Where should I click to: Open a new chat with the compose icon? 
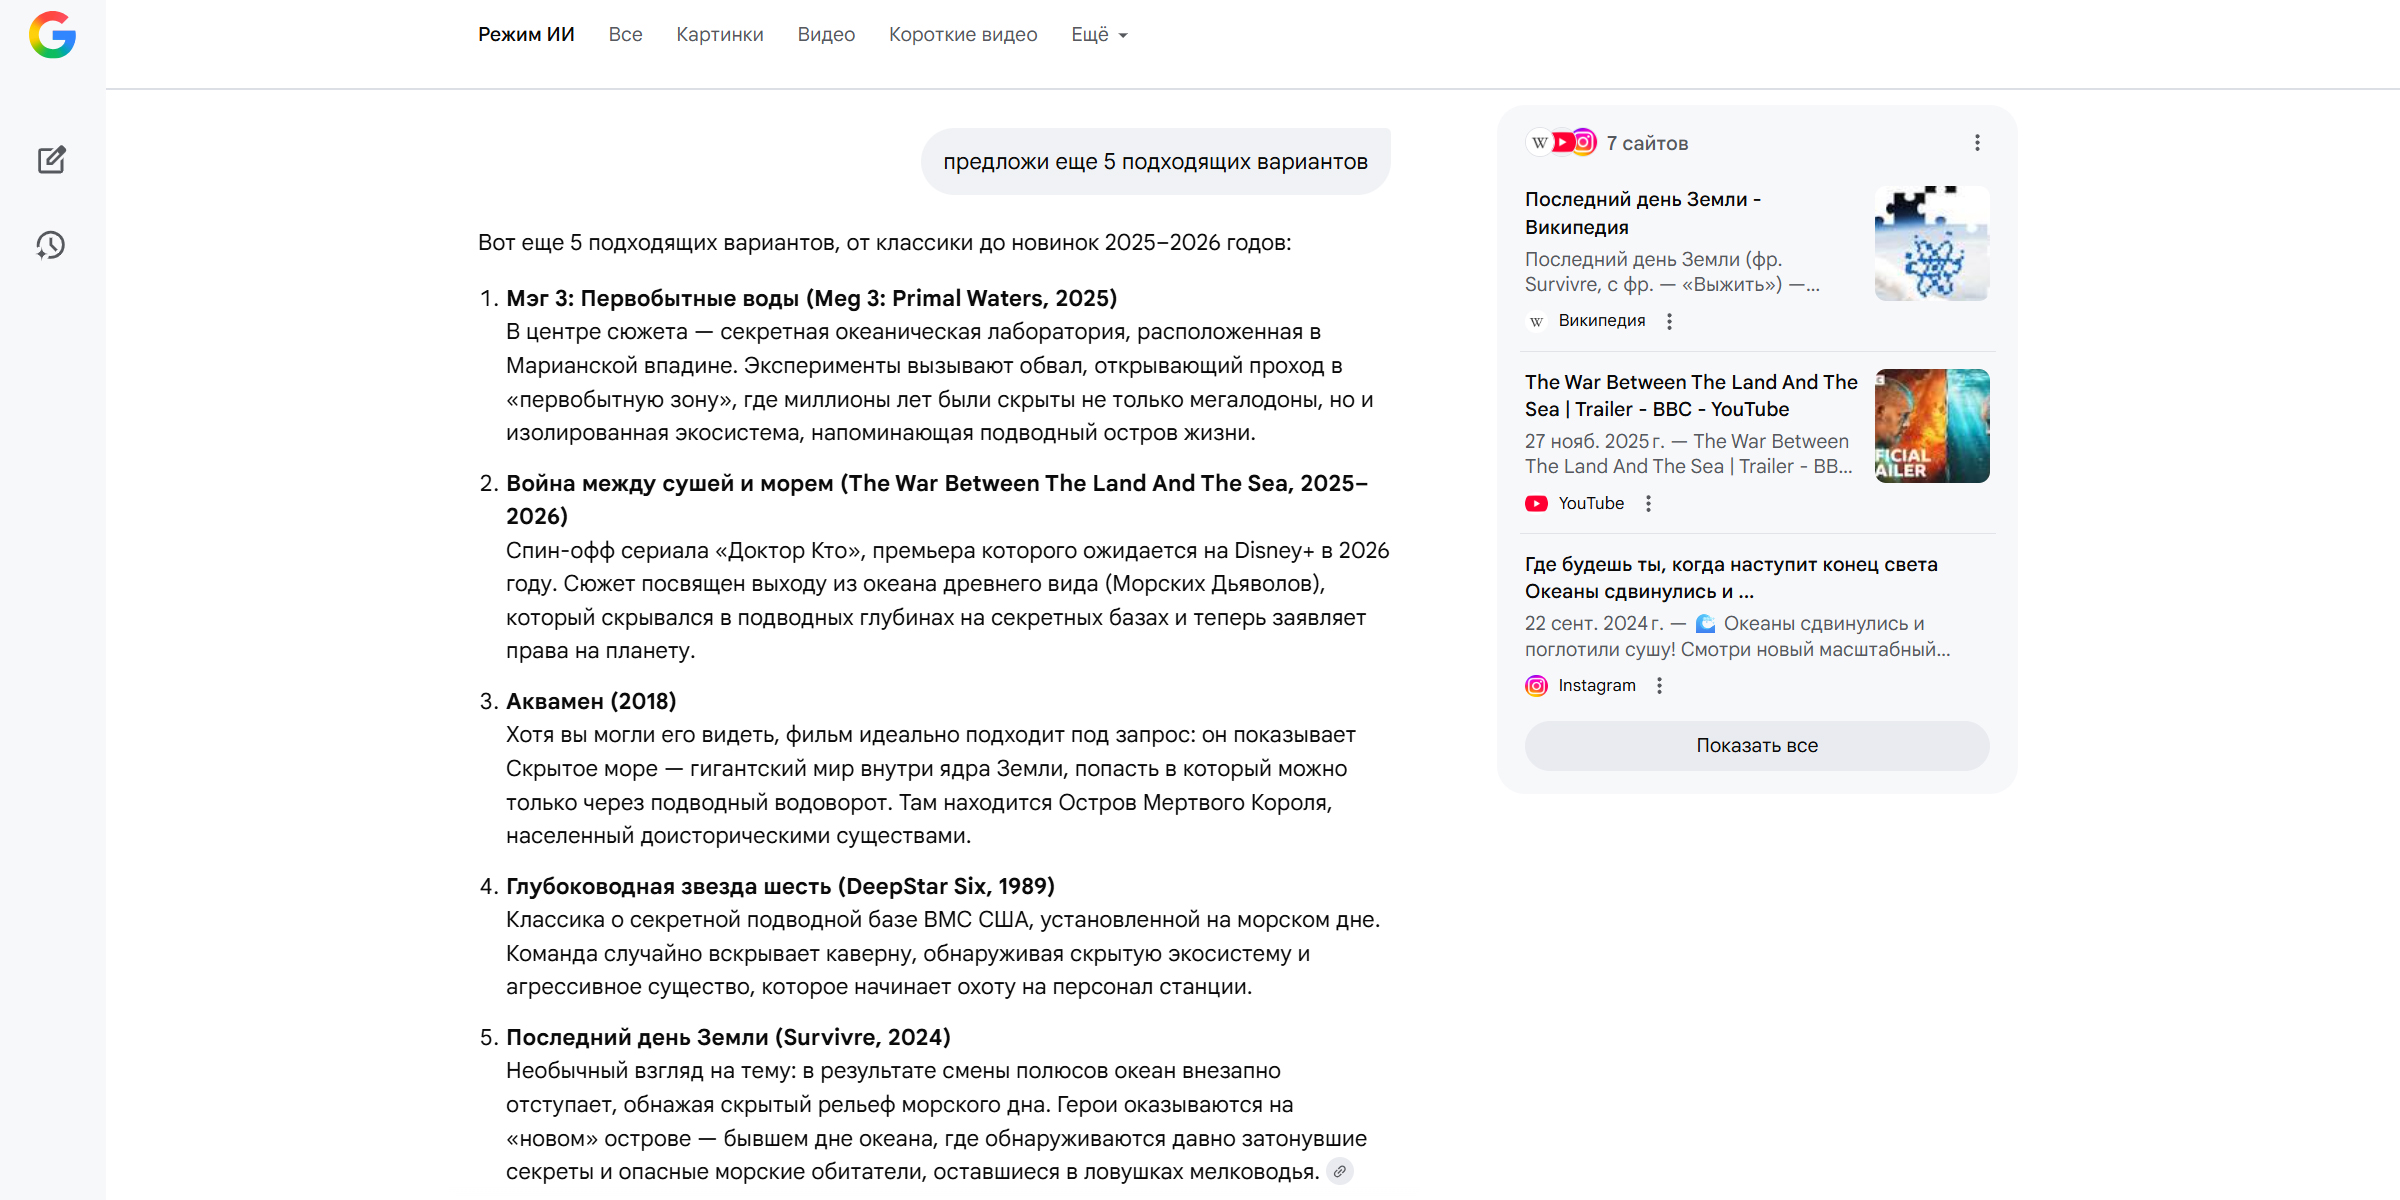pos(51,159)
